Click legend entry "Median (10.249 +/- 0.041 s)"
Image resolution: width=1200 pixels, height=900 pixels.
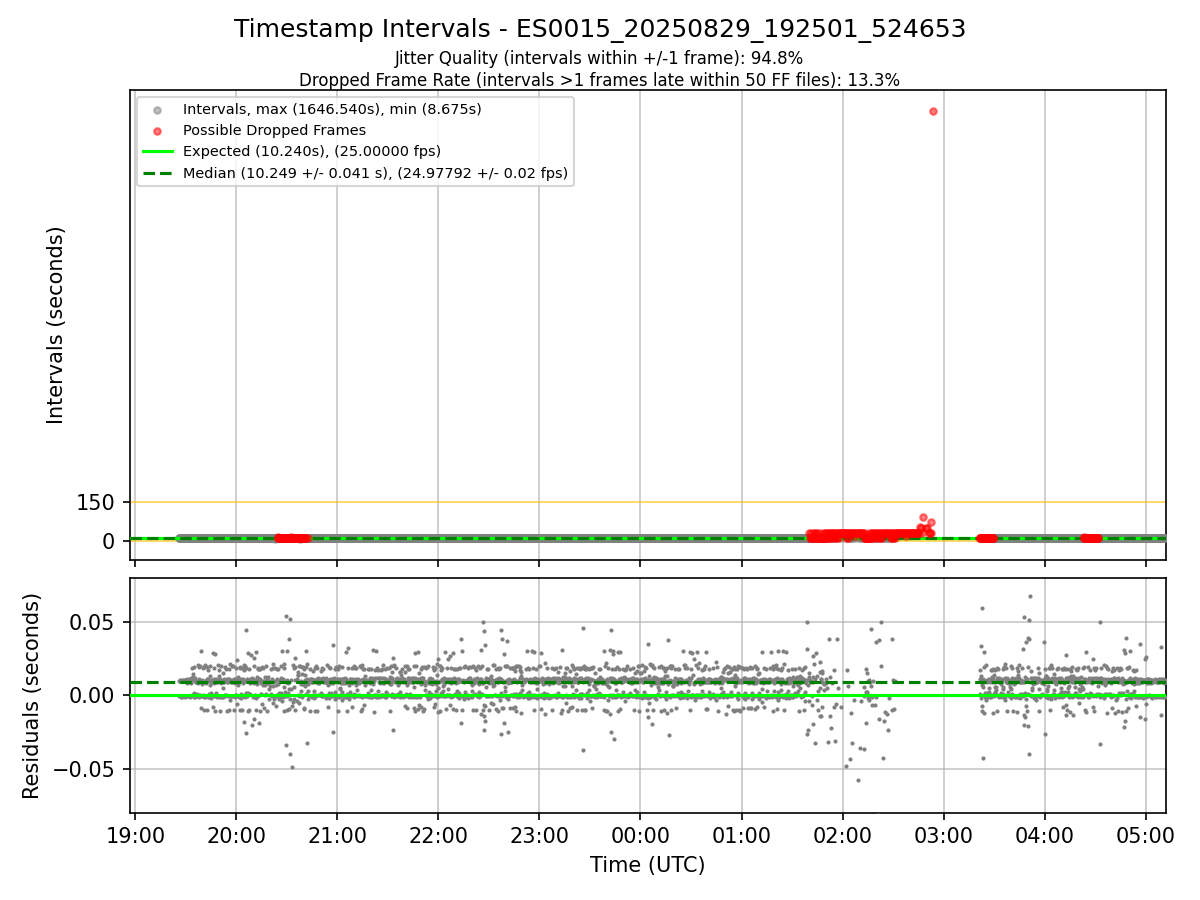coord(375,173)
